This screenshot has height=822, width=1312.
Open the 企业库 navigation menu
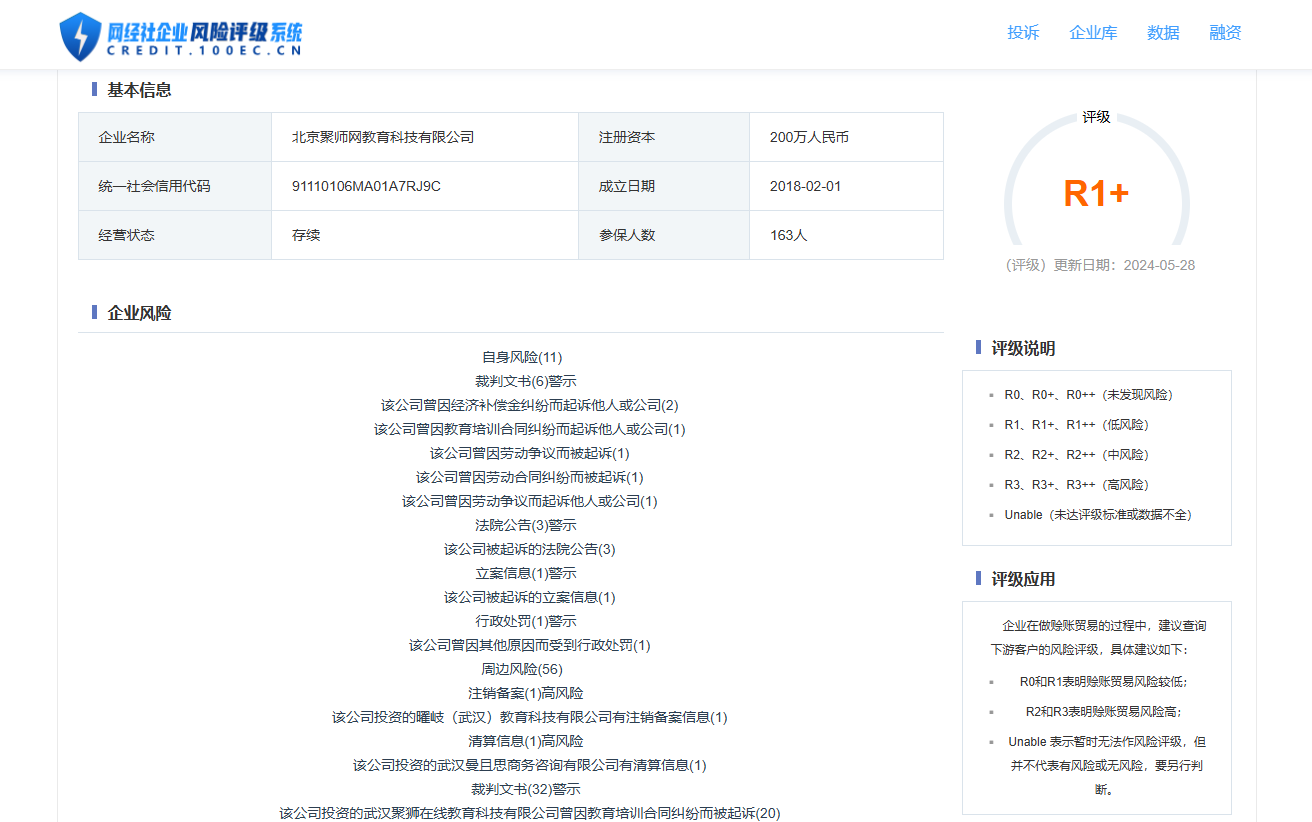tap(1093, 32)
